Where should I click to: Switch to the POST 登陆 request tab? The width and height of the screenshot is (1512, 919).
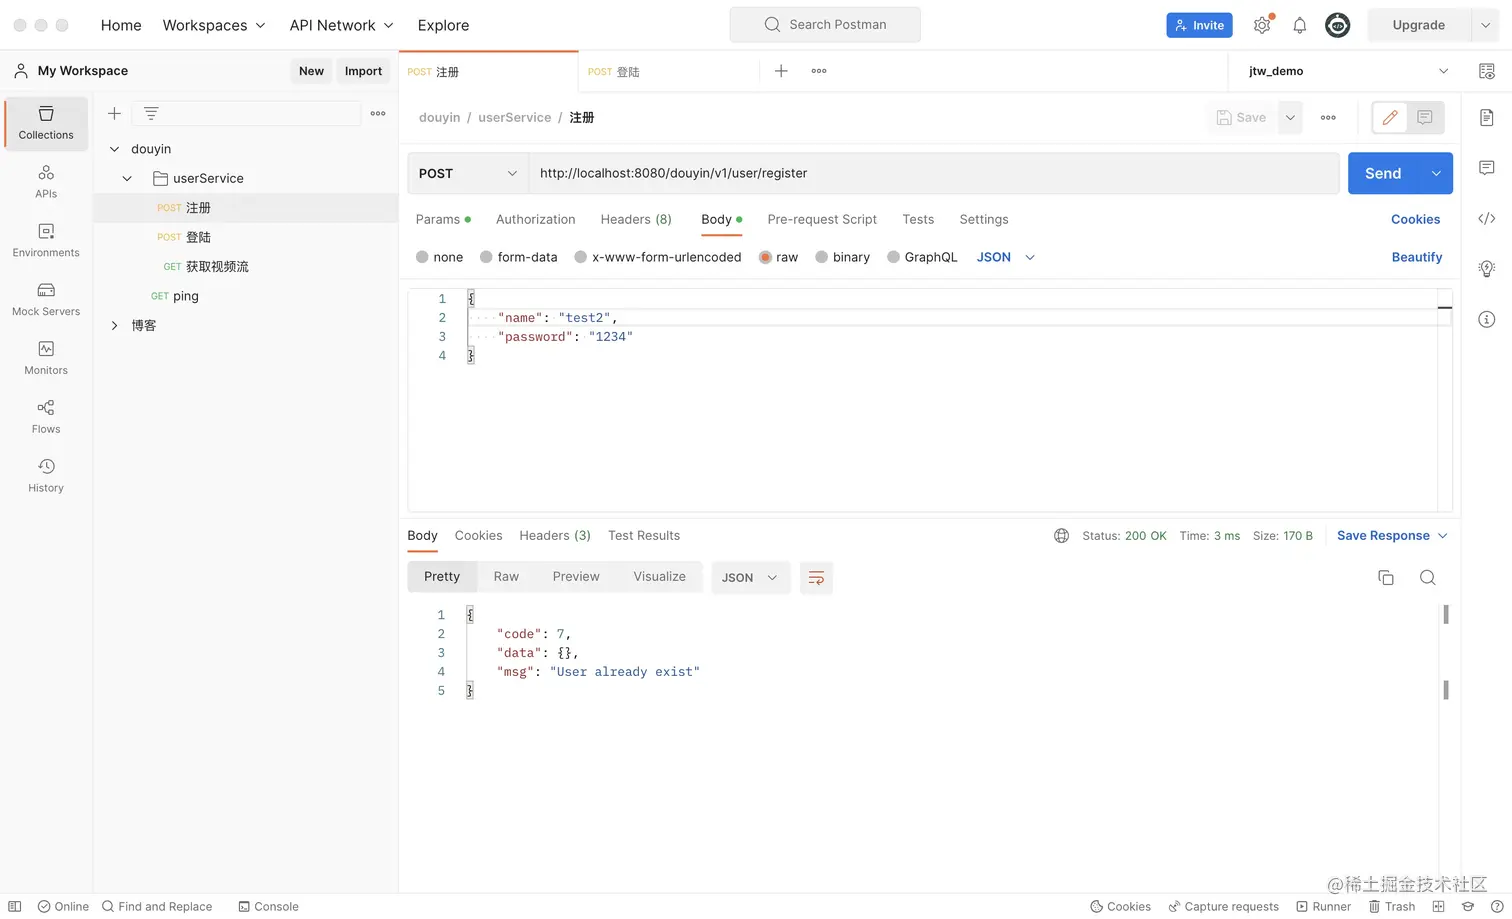(x=668, y=71)
